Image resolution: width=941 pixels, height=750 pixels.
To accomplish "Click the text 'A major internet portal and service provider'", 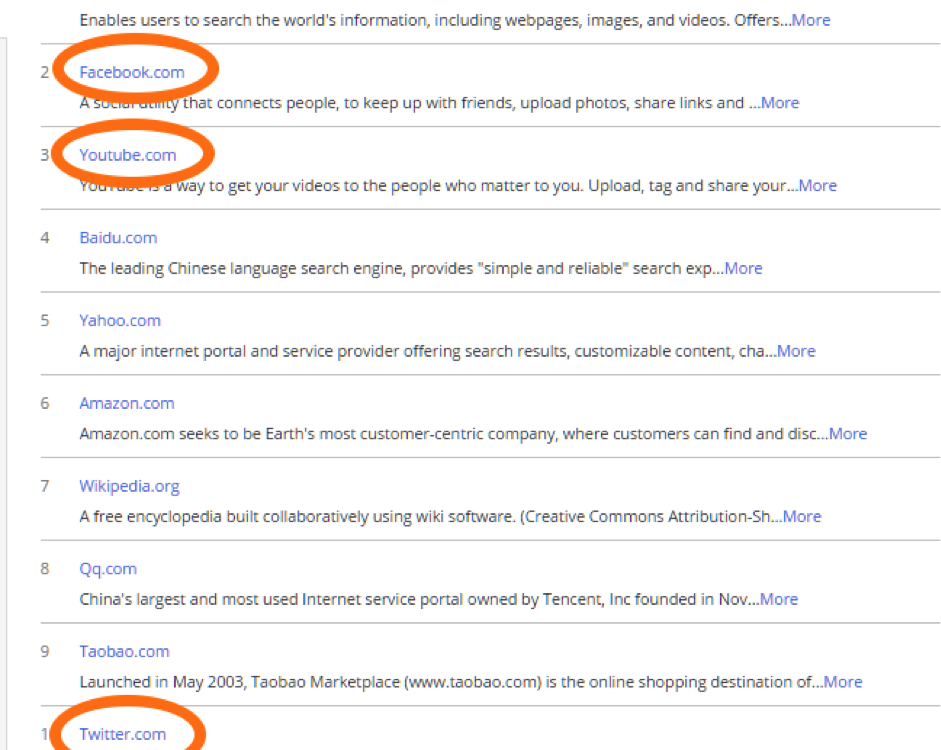I will 239,351.
